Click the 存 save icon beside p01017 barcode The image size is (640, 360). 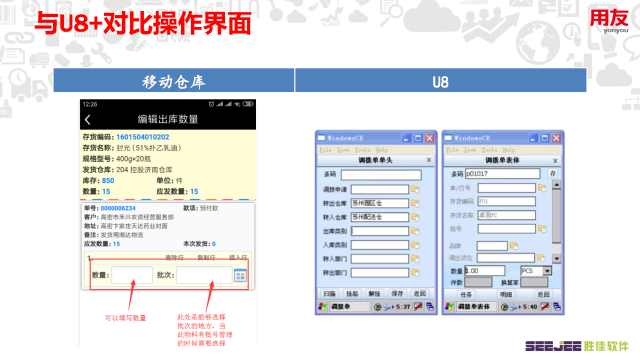coord(553,173)
